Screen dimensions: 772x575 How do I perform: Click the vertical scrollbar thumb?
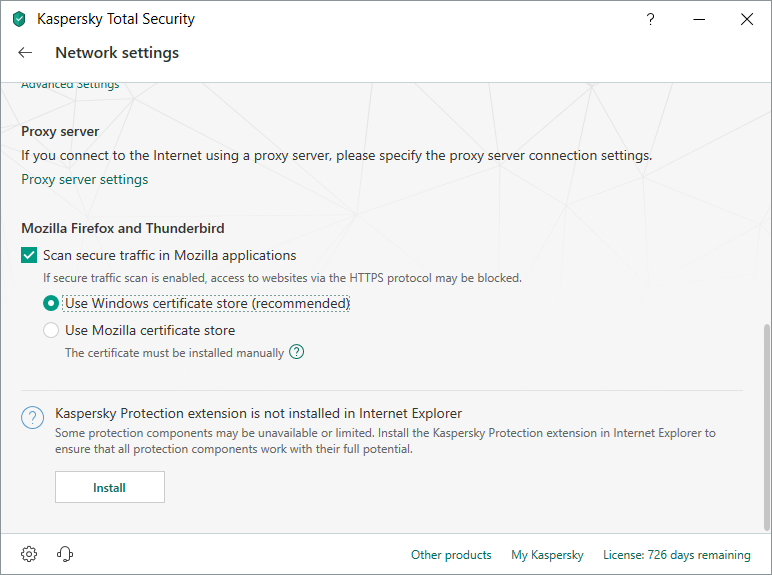(766, 425)
